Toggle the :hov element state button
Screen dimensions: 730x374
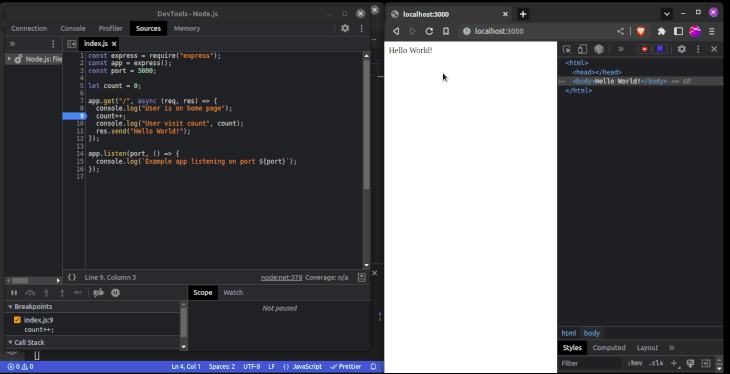coord(634,363)
